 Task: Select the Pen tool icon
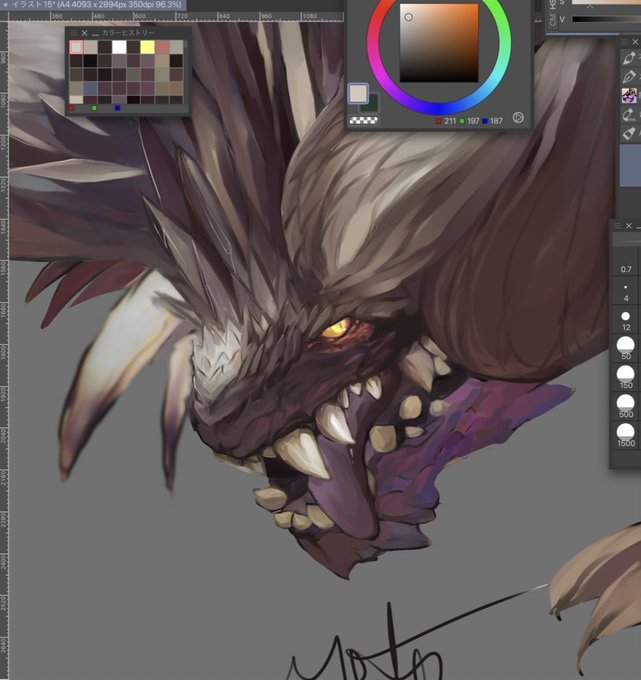pyautogui.click(x=629, y=58)
